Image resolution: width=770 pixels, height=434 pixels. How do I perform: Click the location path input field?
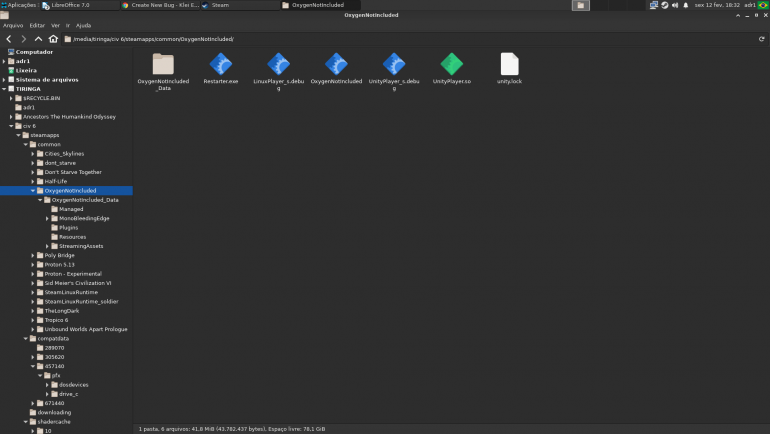[410, 39]
